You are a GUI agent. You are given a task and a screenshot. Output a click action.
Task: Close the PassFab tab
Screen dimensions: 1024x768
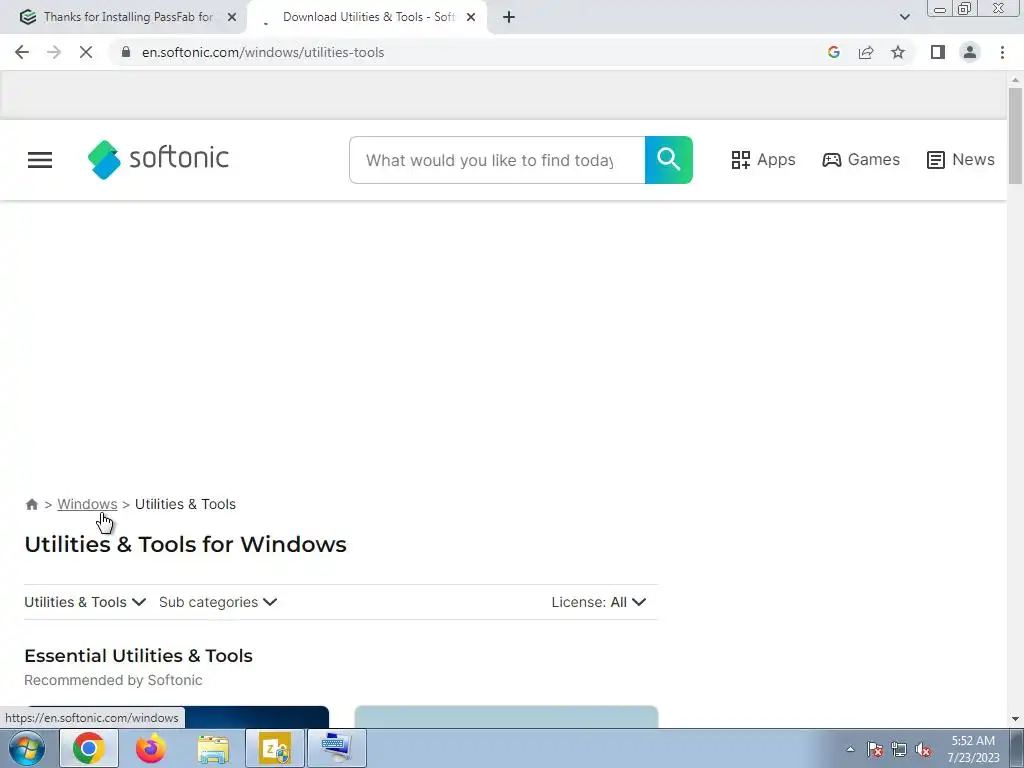[232, 18]
